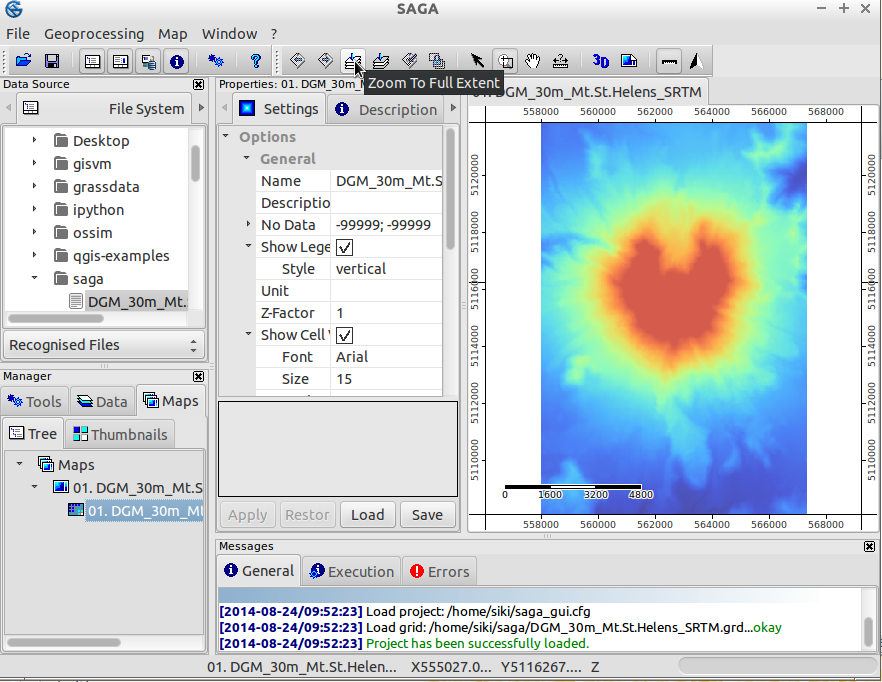Viewport: 882px width, 682px height.
Task: Uncheck the Show Cell Values checkbox
Action: [x=344, y=335]
